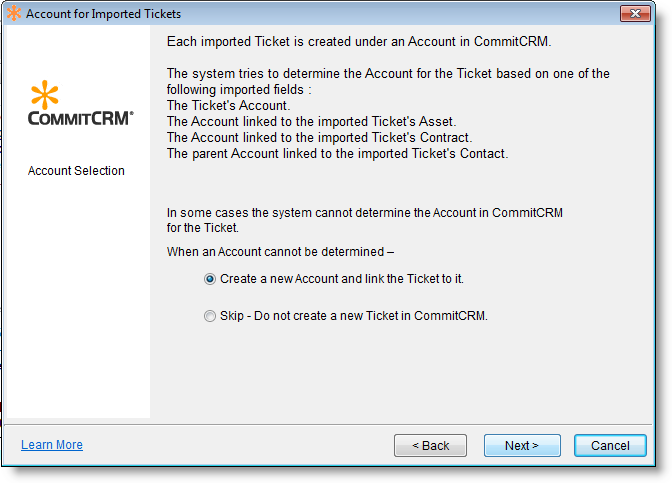Click the line mentioning the imported Ticket's Contact
Image resolution: width=672 pixels, height=483 pixels.
pos(337,153)
